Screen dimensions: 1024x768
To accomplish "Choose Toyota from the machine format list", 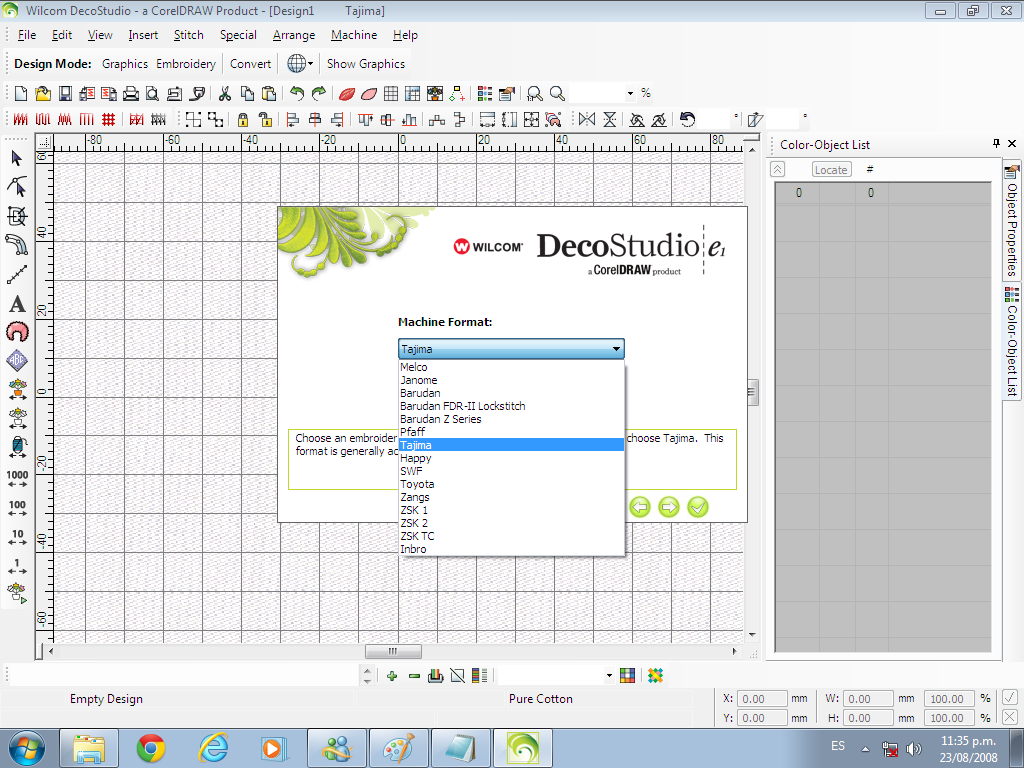I will [511, 484].
